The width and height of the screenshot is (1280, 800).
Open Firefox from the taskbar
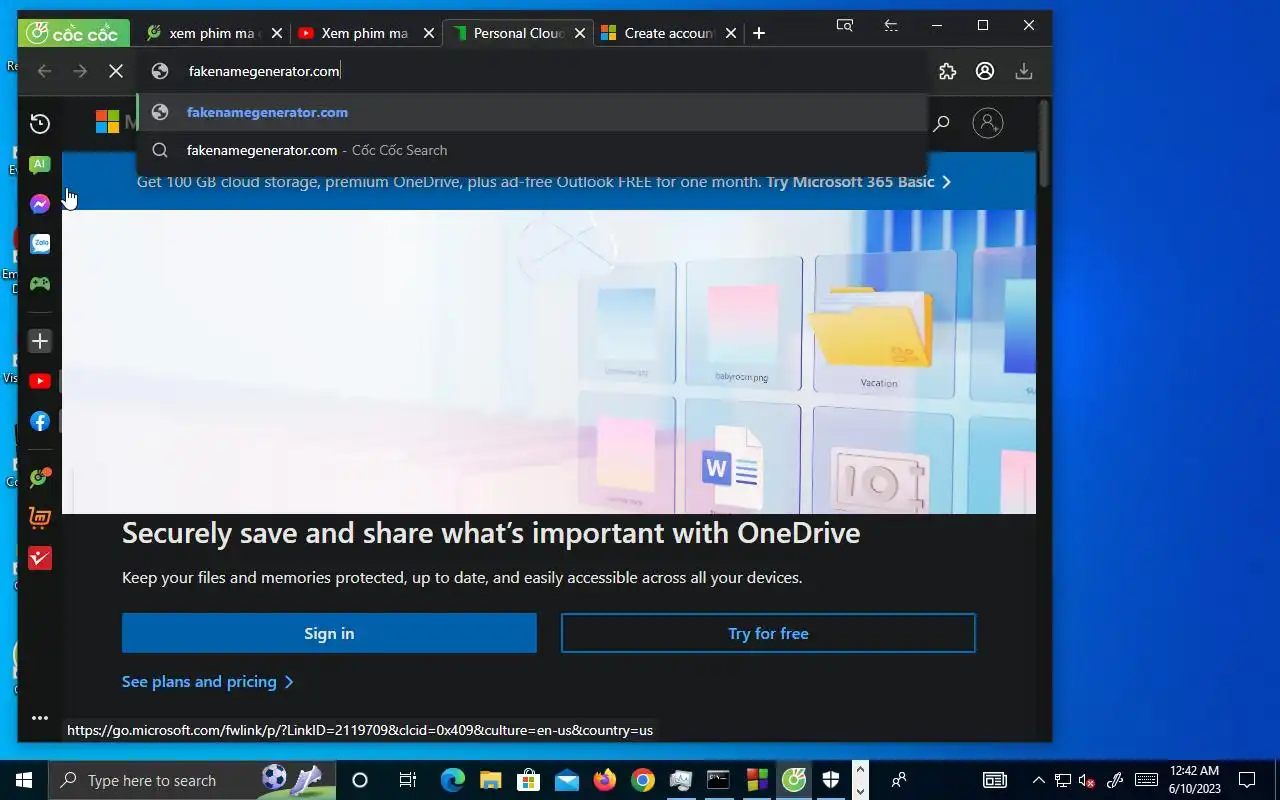[x=605, y=780]
